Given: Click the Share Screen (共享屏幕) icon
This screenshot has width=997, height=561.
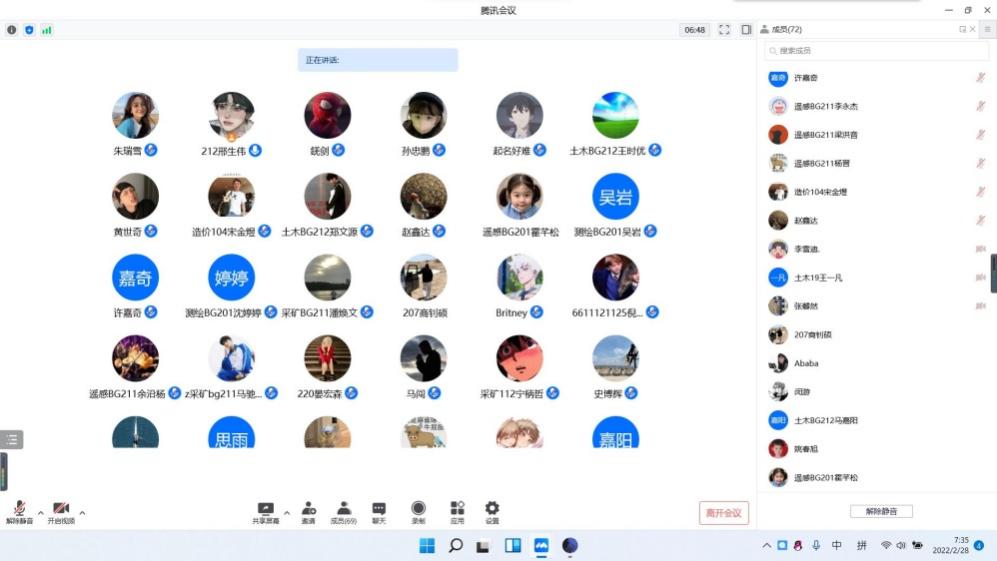Looking at the screenshot, I should click(x=266, y=509).
